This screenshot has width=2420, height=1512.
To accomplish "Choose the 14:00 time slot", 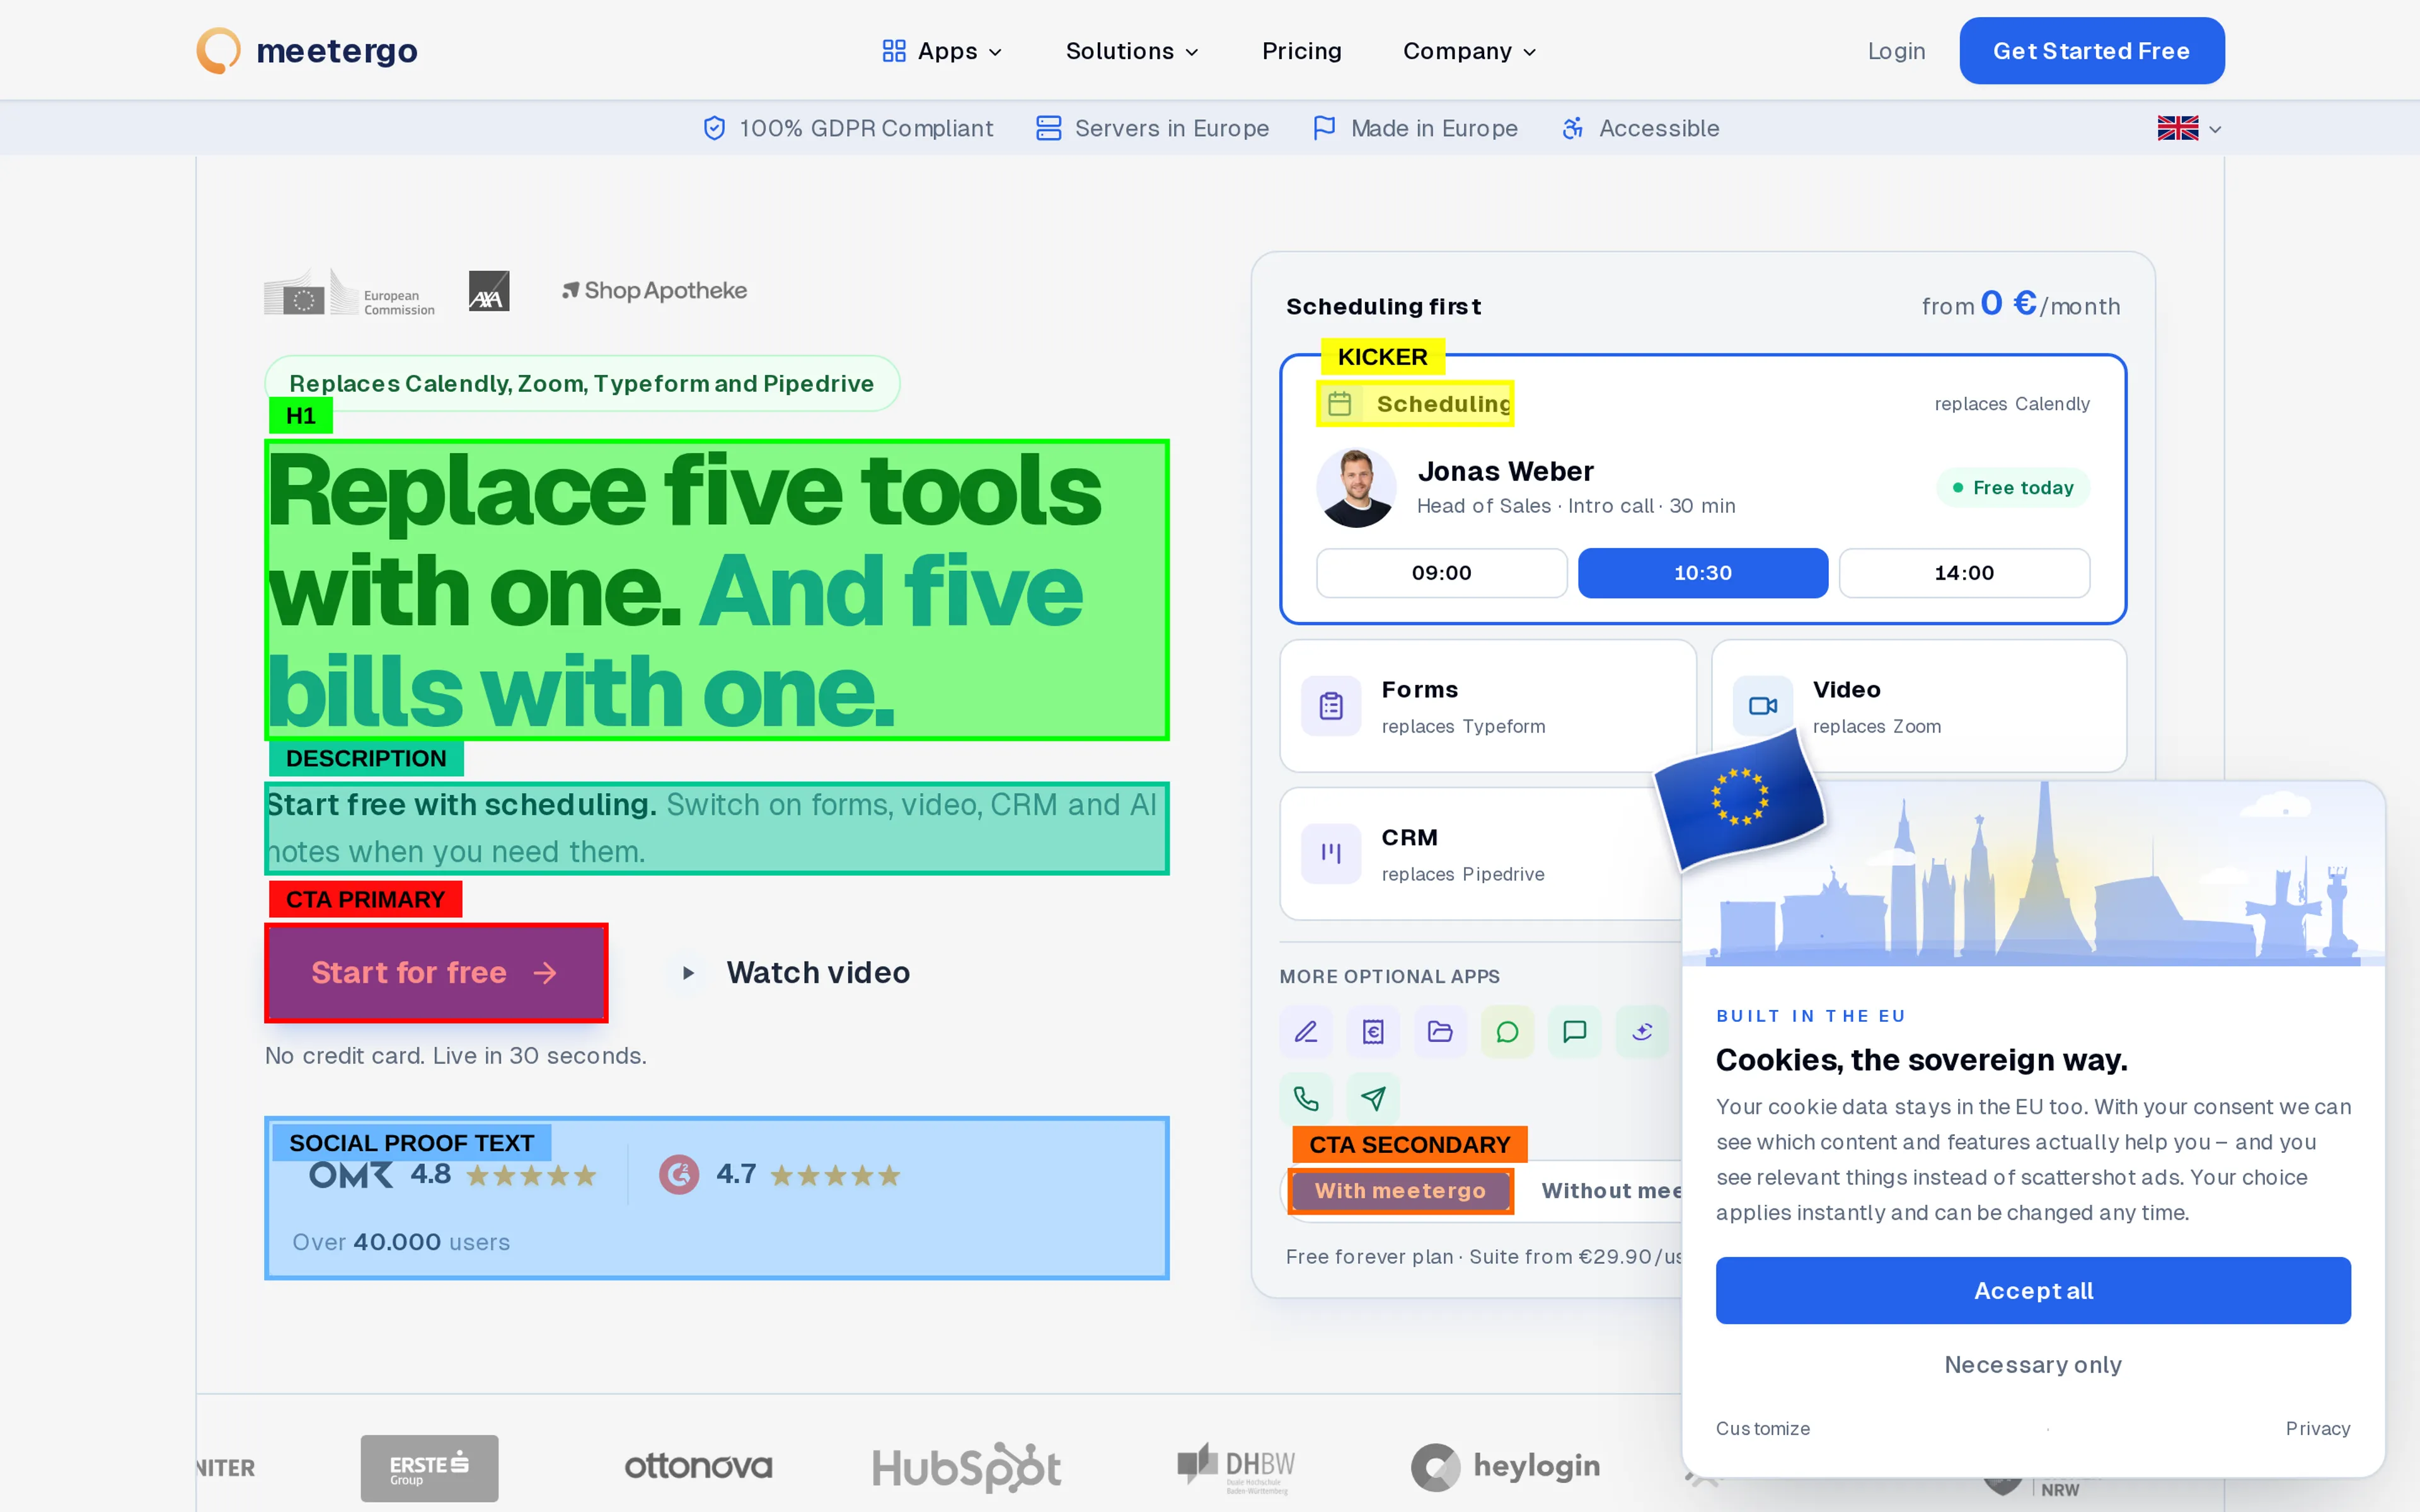I will 1964,573.
